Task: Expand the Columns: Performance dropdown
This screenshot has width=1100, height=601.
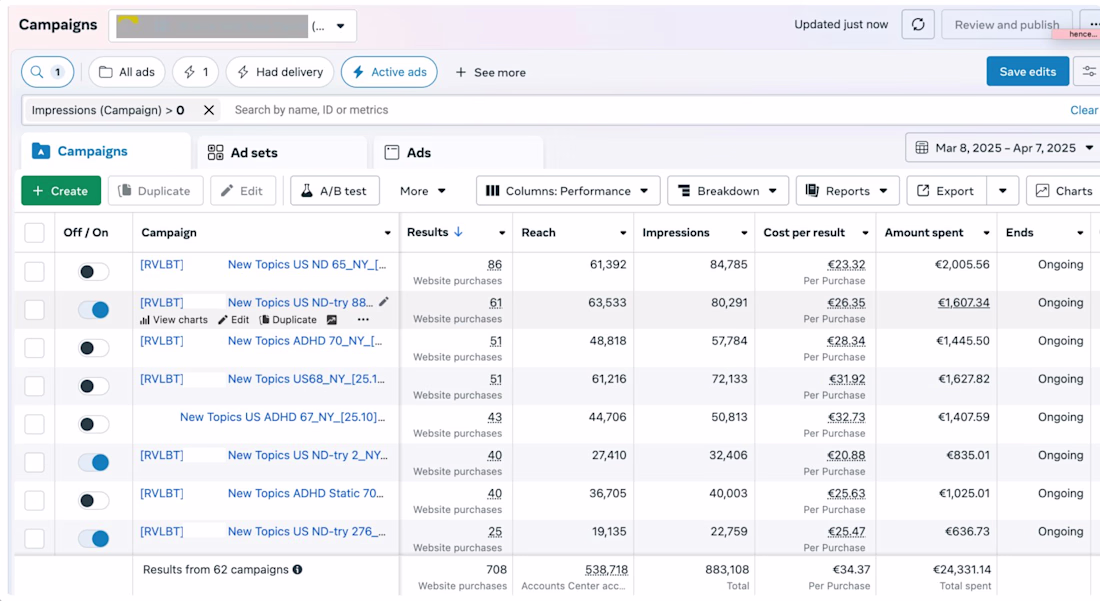Action: tap(568, 191)
